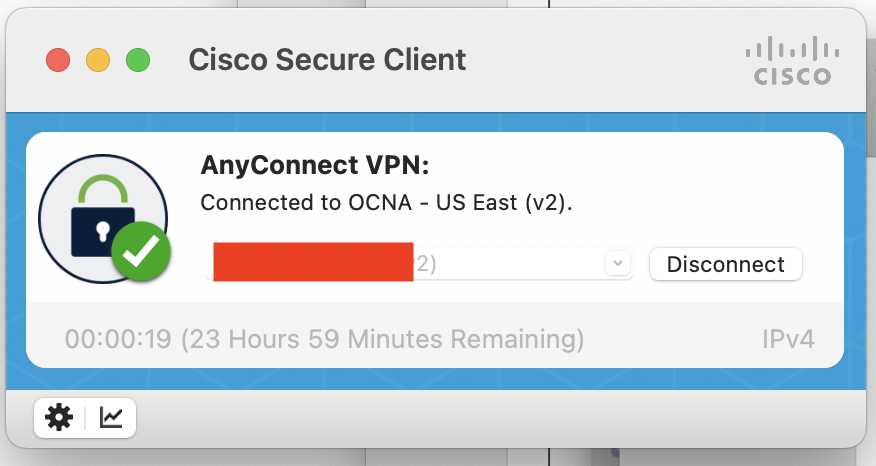Click the Connected to OCNA status message

387,202
